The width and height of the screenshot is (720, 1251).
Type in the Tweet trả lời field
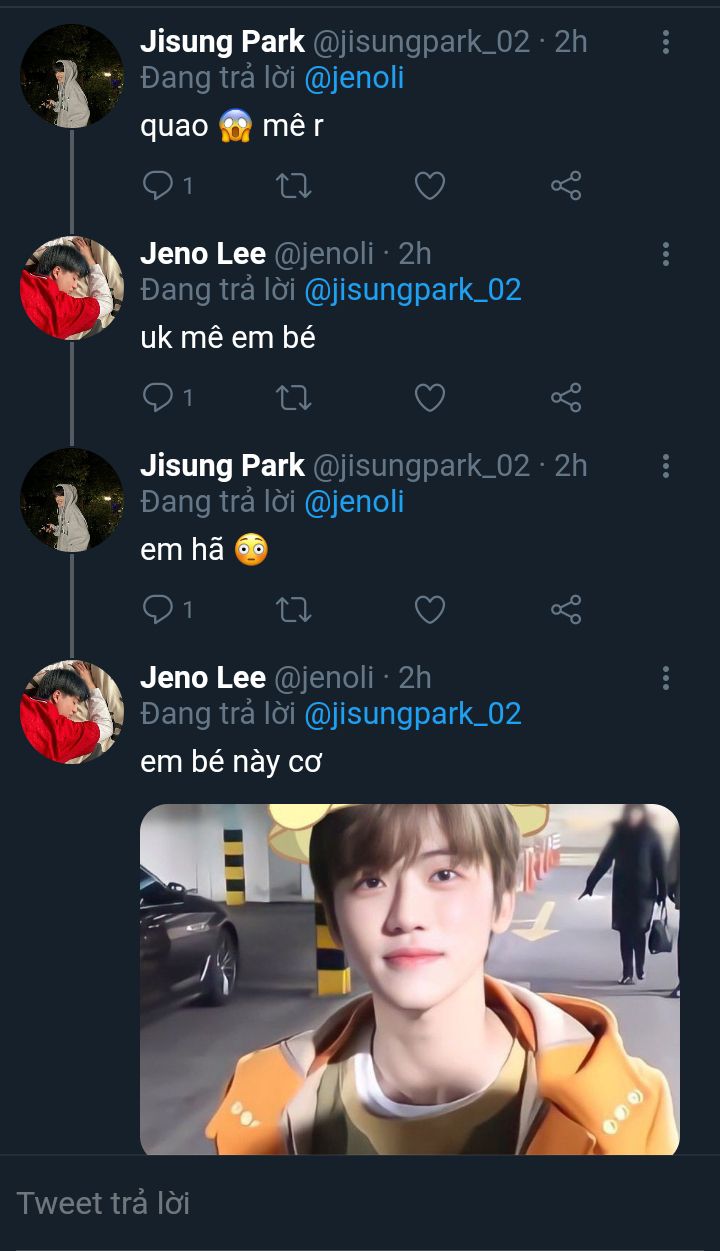[x=360, y=1203]
